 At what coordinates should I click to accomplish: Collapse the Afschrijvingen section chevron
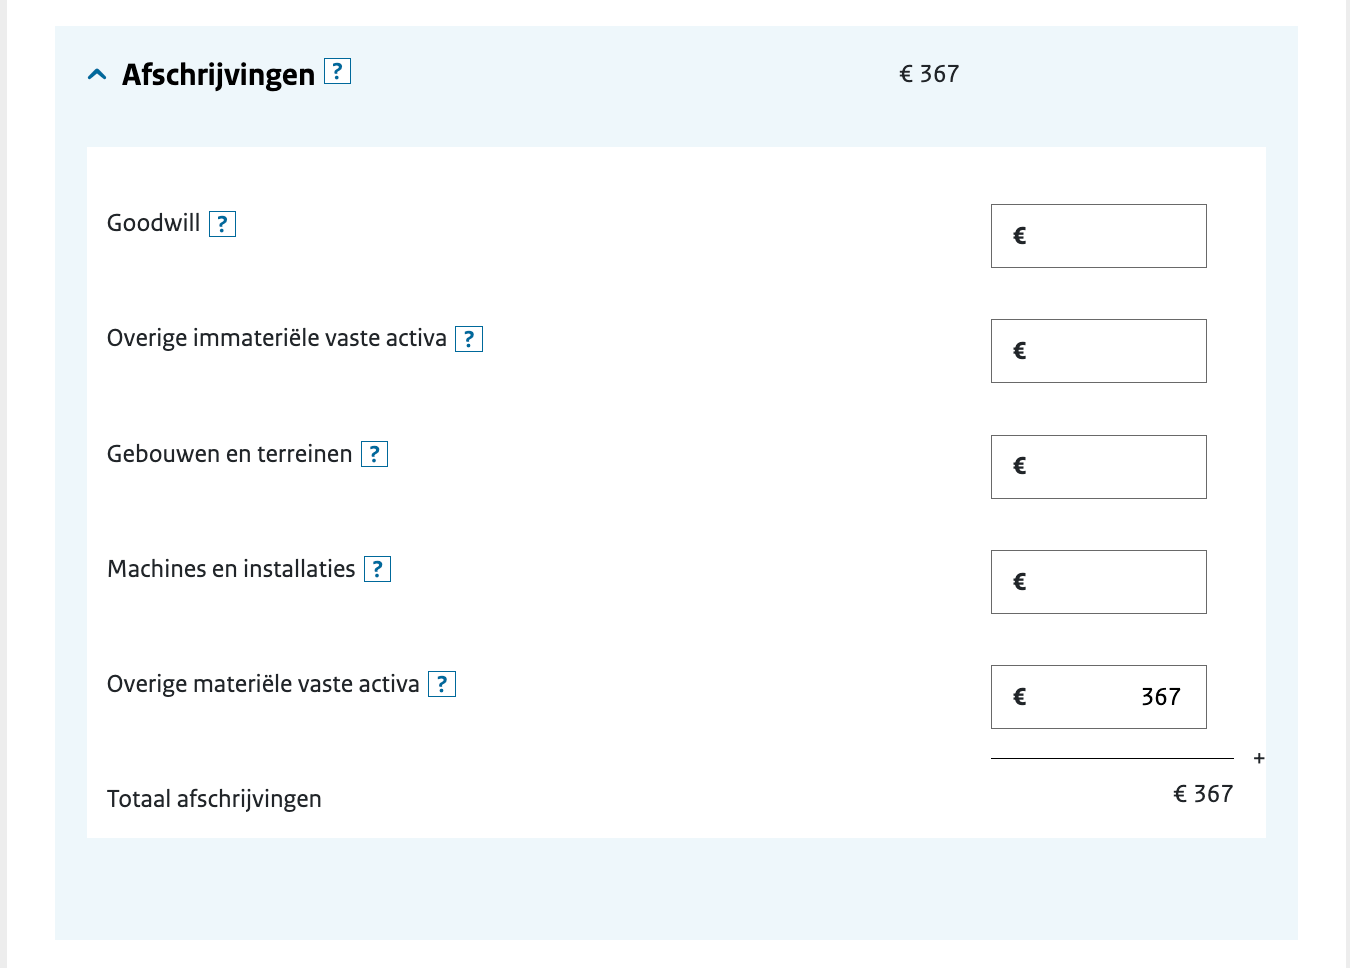pos(97,75)
